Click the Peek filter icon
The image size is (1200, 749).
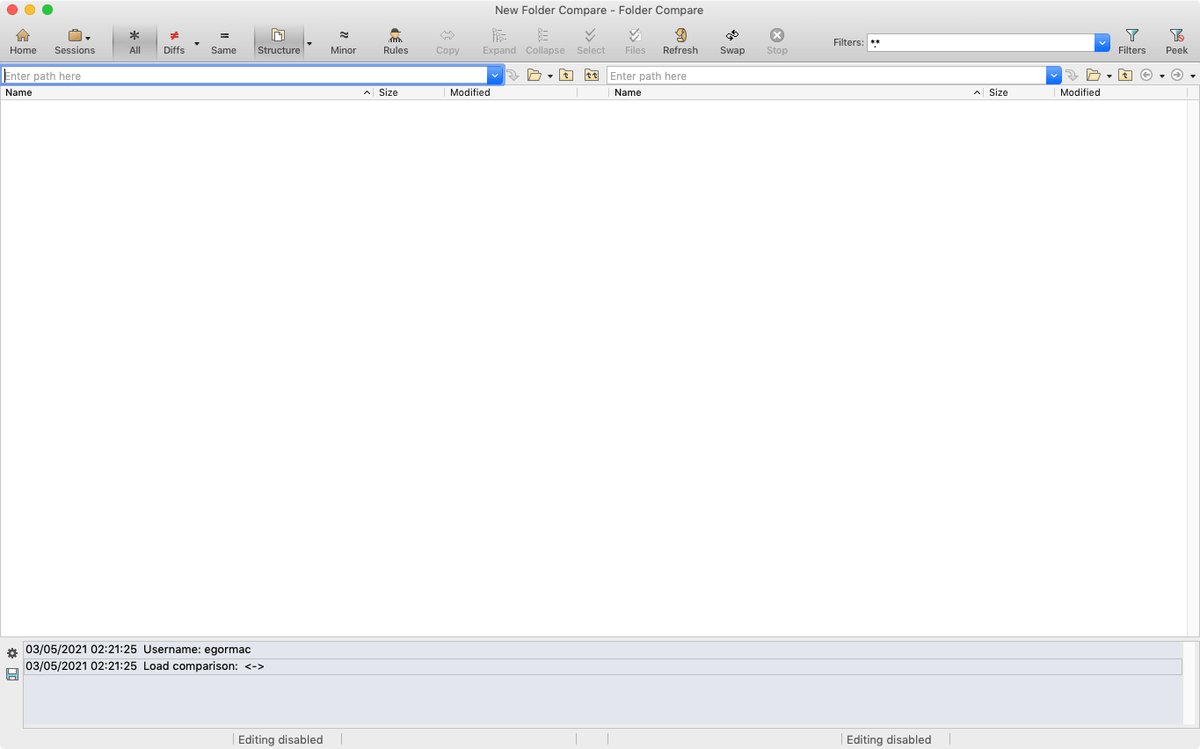[1176, 41]
